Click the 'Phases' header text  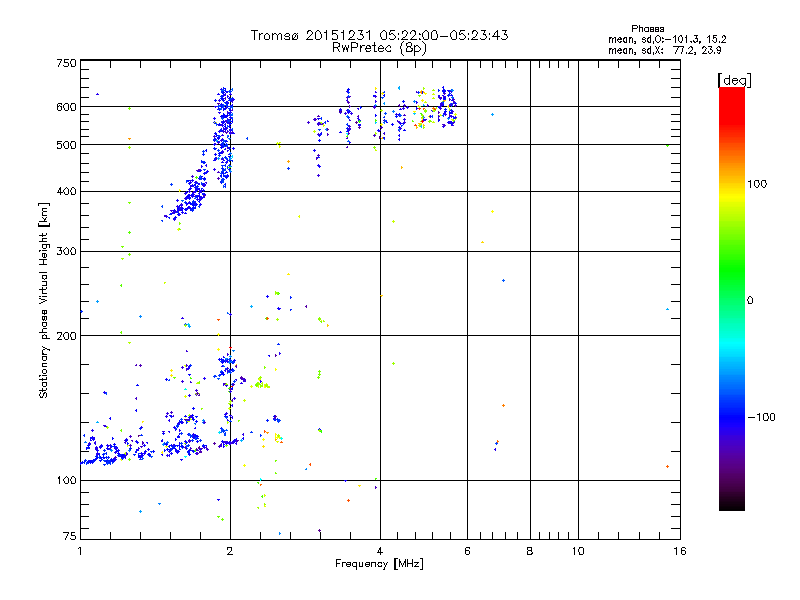pyautogui.click(x=647, y=29)
